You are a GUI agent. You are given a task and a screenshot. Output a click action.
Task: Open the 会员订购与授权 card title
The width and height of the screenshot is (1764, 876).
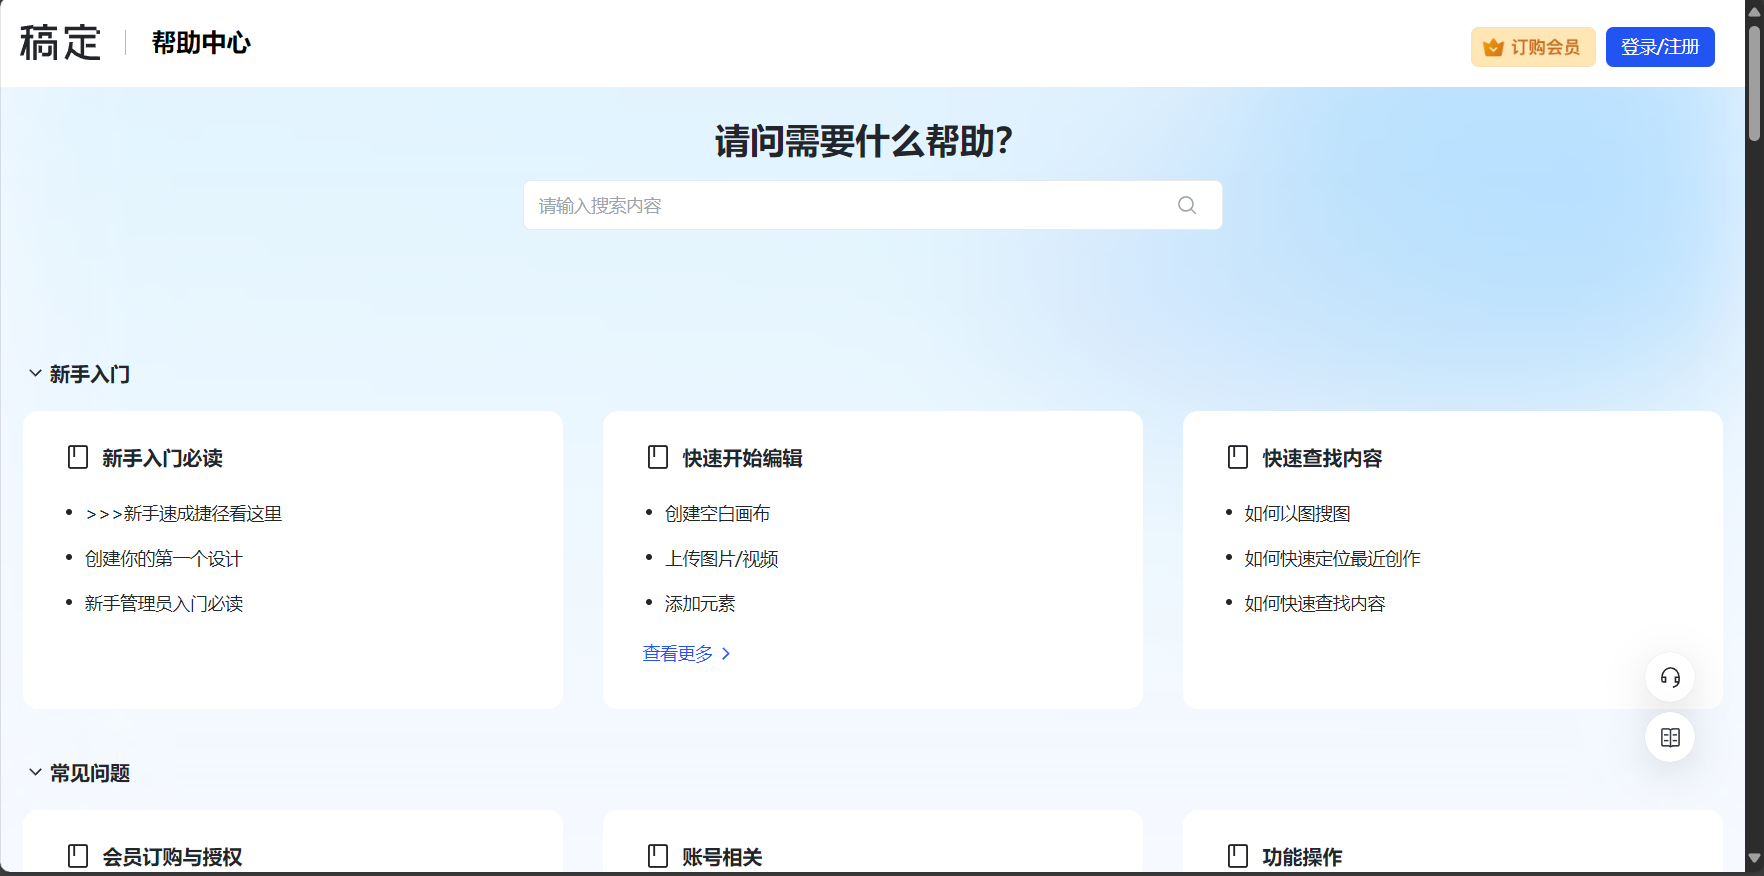pos(172,857)
